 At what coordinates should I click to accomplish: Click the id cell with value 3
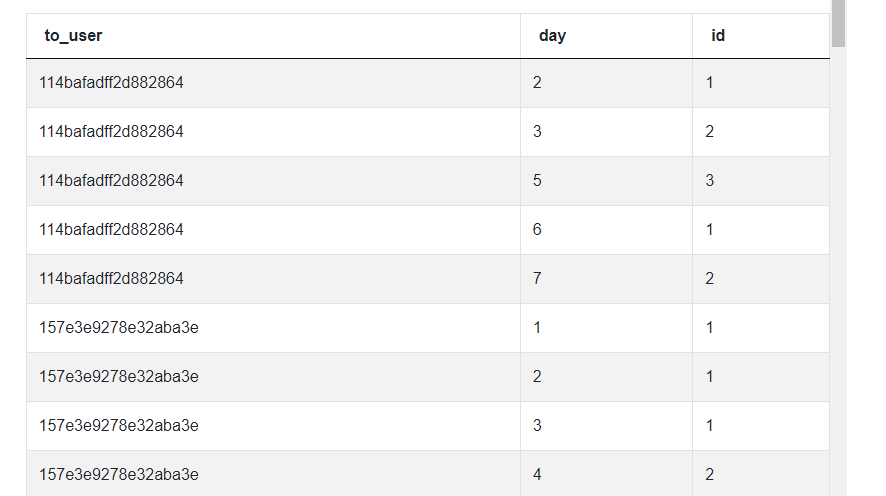[x=710, y=181]
